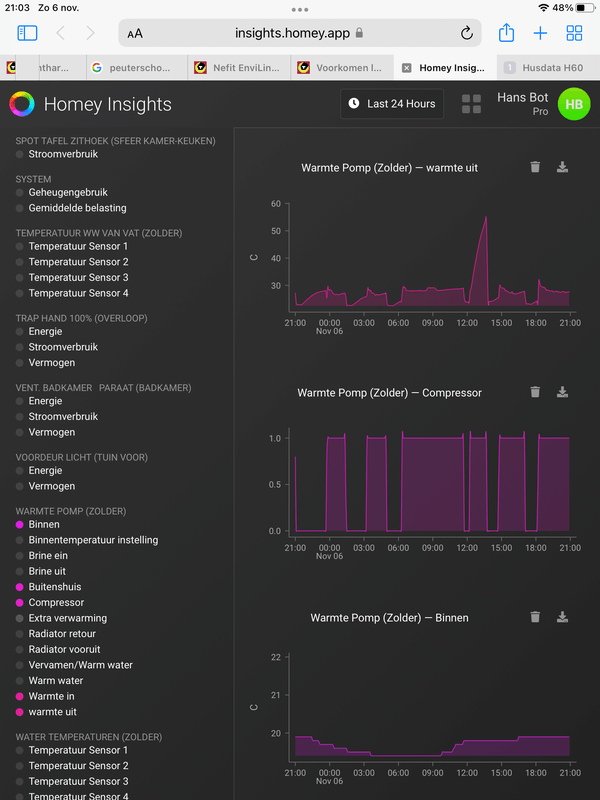600x800 pixels.
Task: Enable the Brine ein log
Action: click(x=48, y=556)
